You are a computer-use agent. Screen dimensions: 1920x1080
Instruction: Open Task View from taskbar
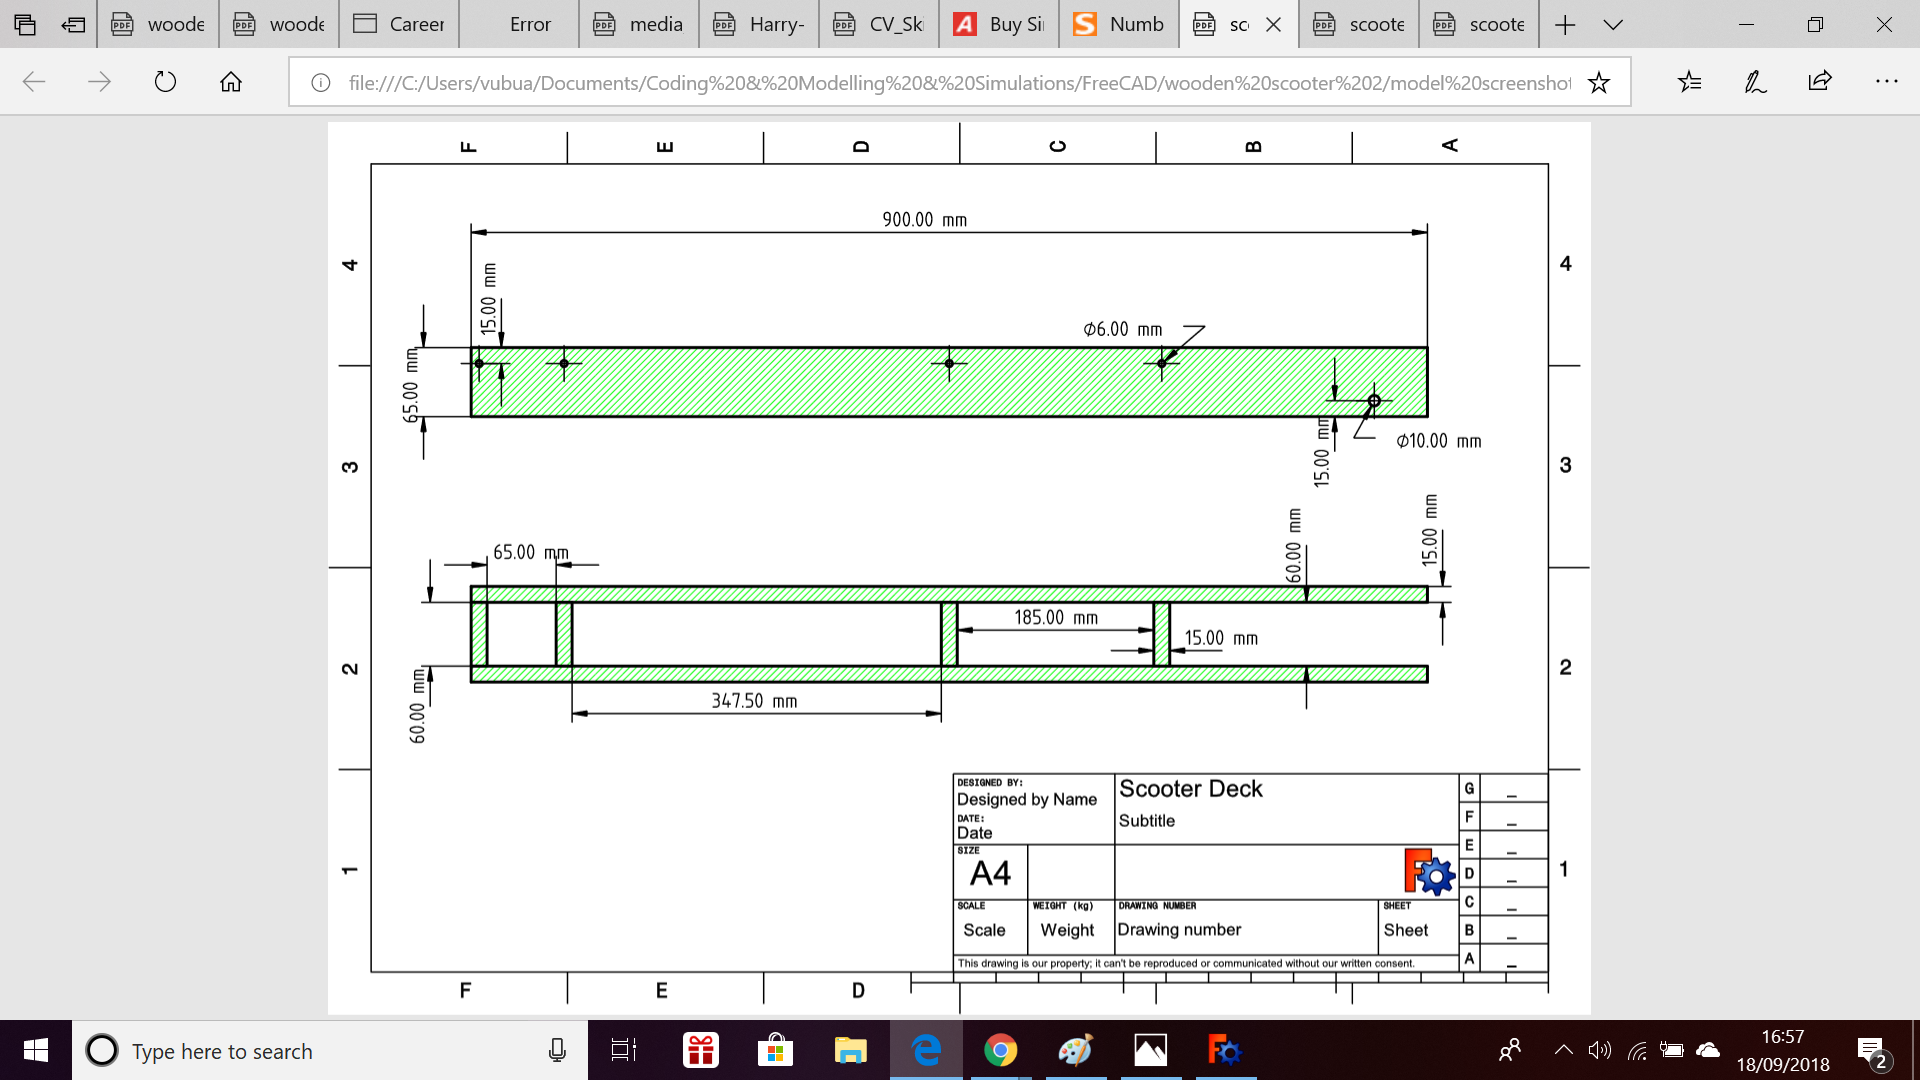tap(624, 1050)
